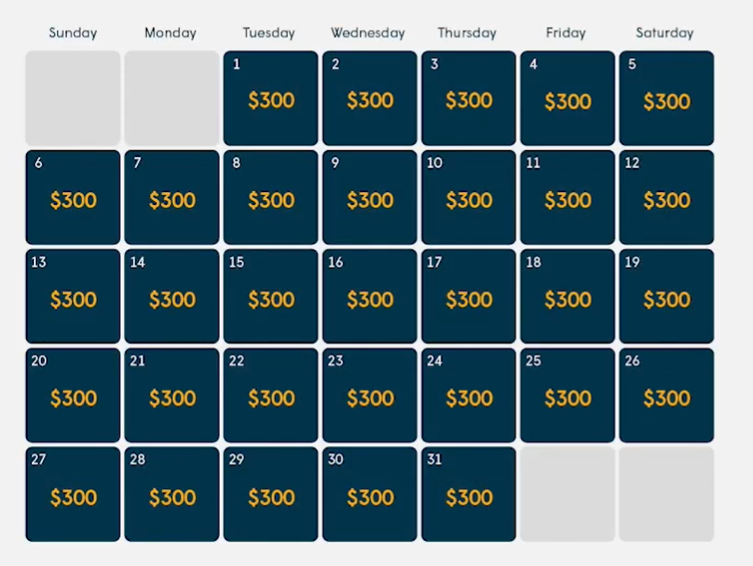Click the Wednesday column header
Viewport: 753px width, 566px height.
[368, 33]
